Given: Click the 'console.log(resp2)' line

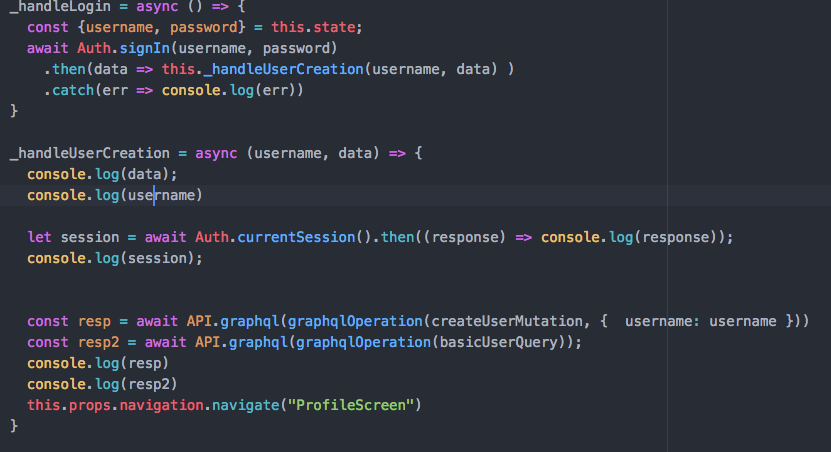Looking at the screenshot, I should (102, 384).
